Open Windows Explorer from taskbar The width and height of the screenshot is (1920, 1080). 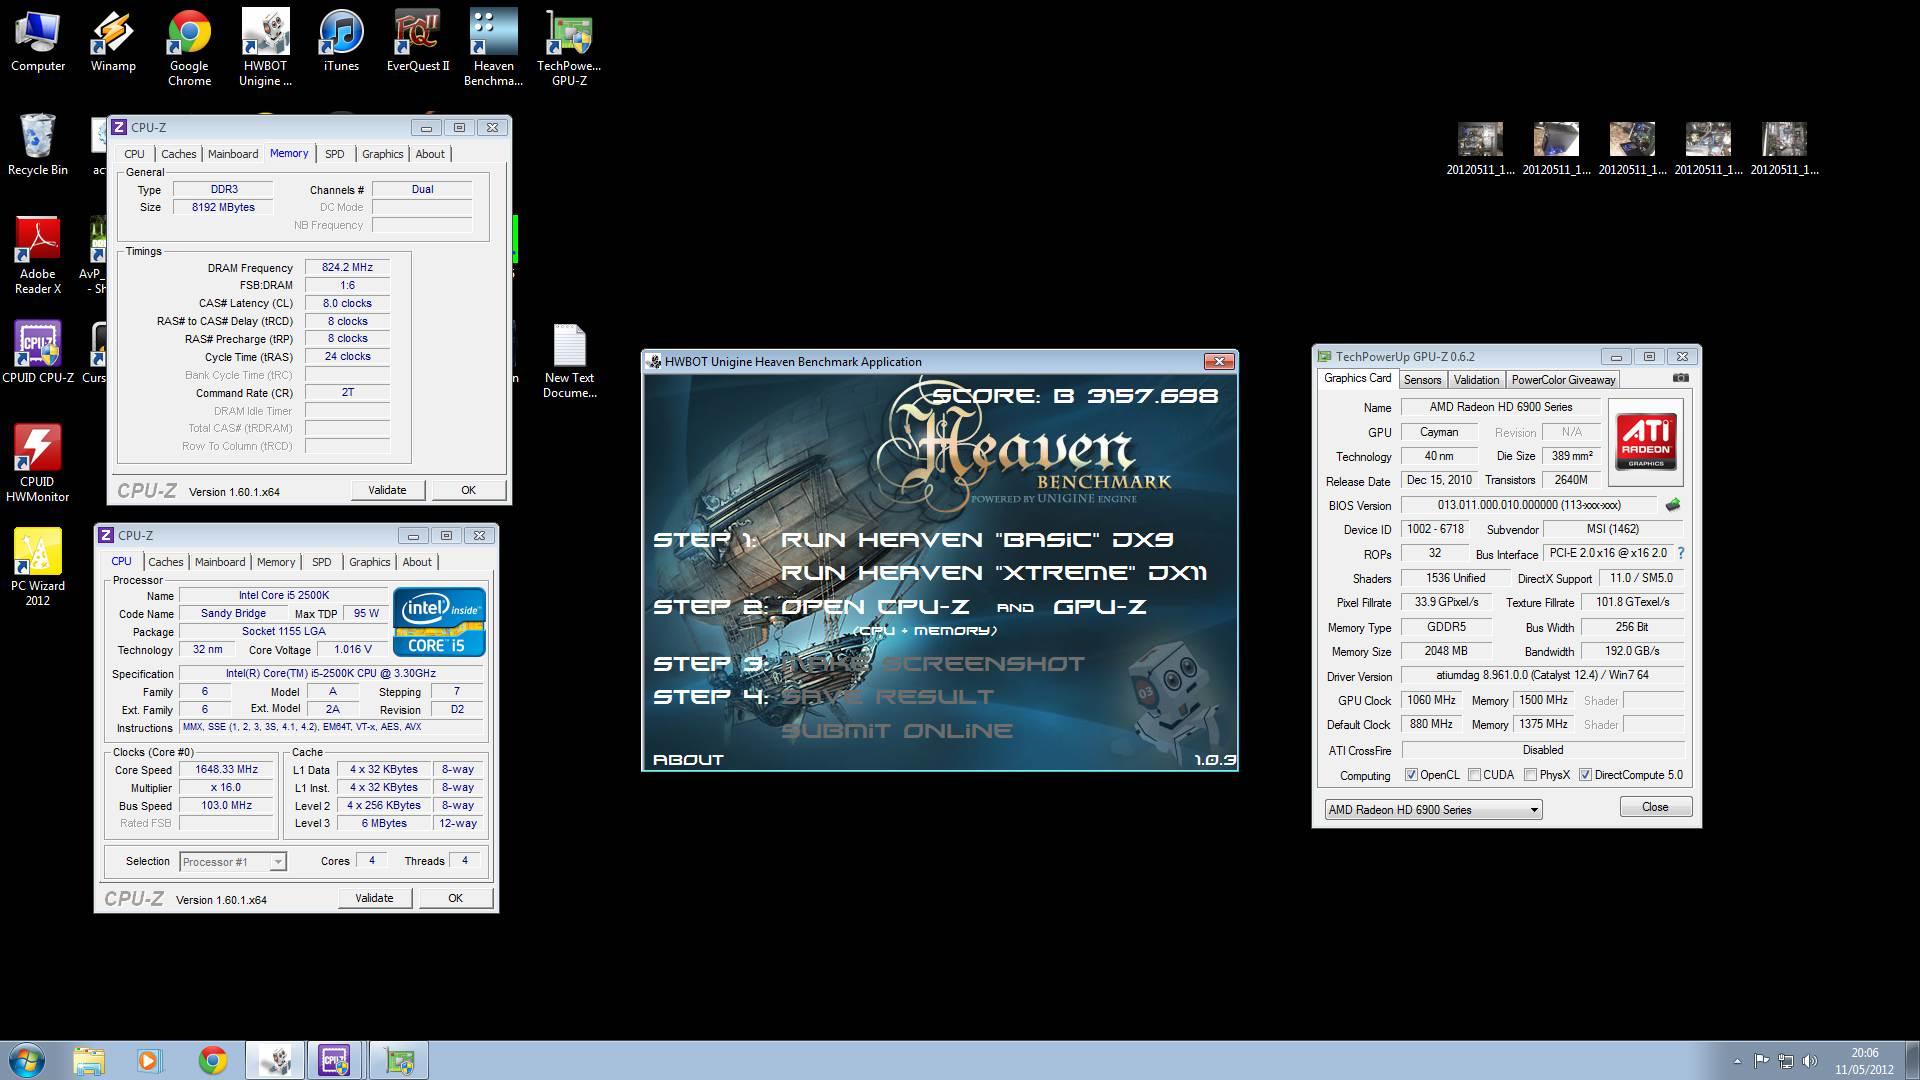[89, 1060]
